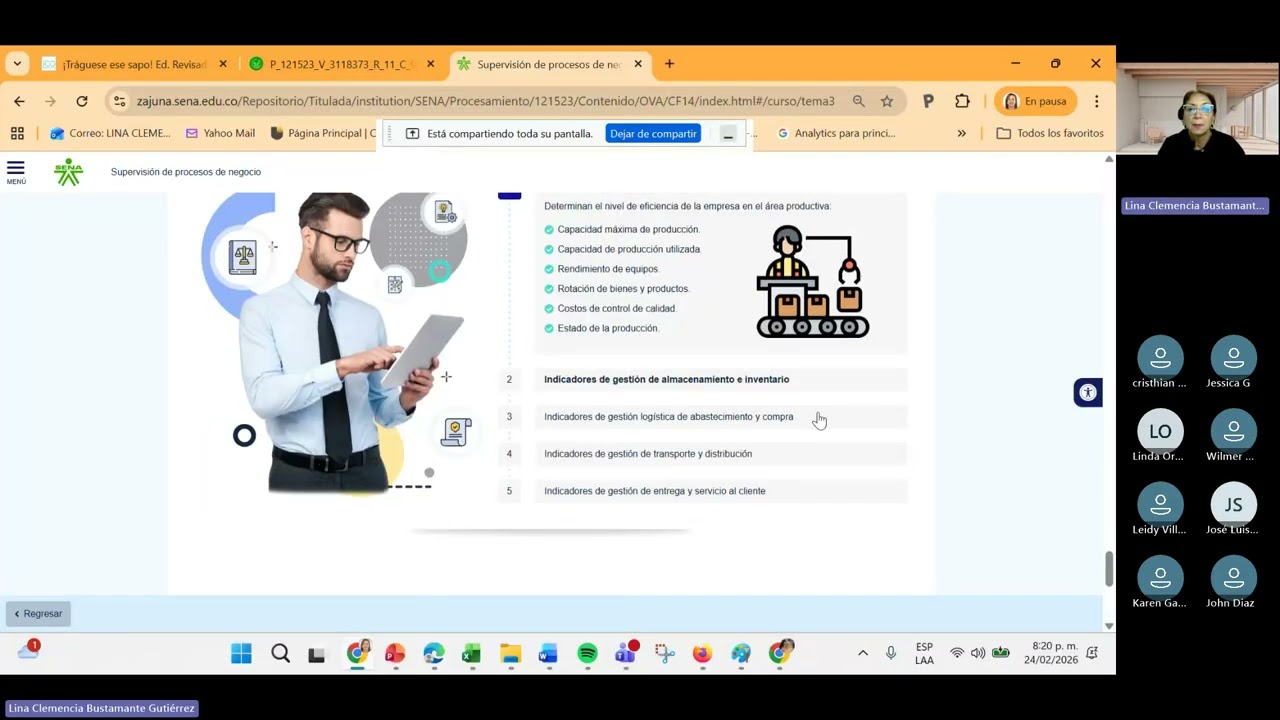Bookmark this page with the star
The width and height of the screenshot is (1280, 720).
887,101
